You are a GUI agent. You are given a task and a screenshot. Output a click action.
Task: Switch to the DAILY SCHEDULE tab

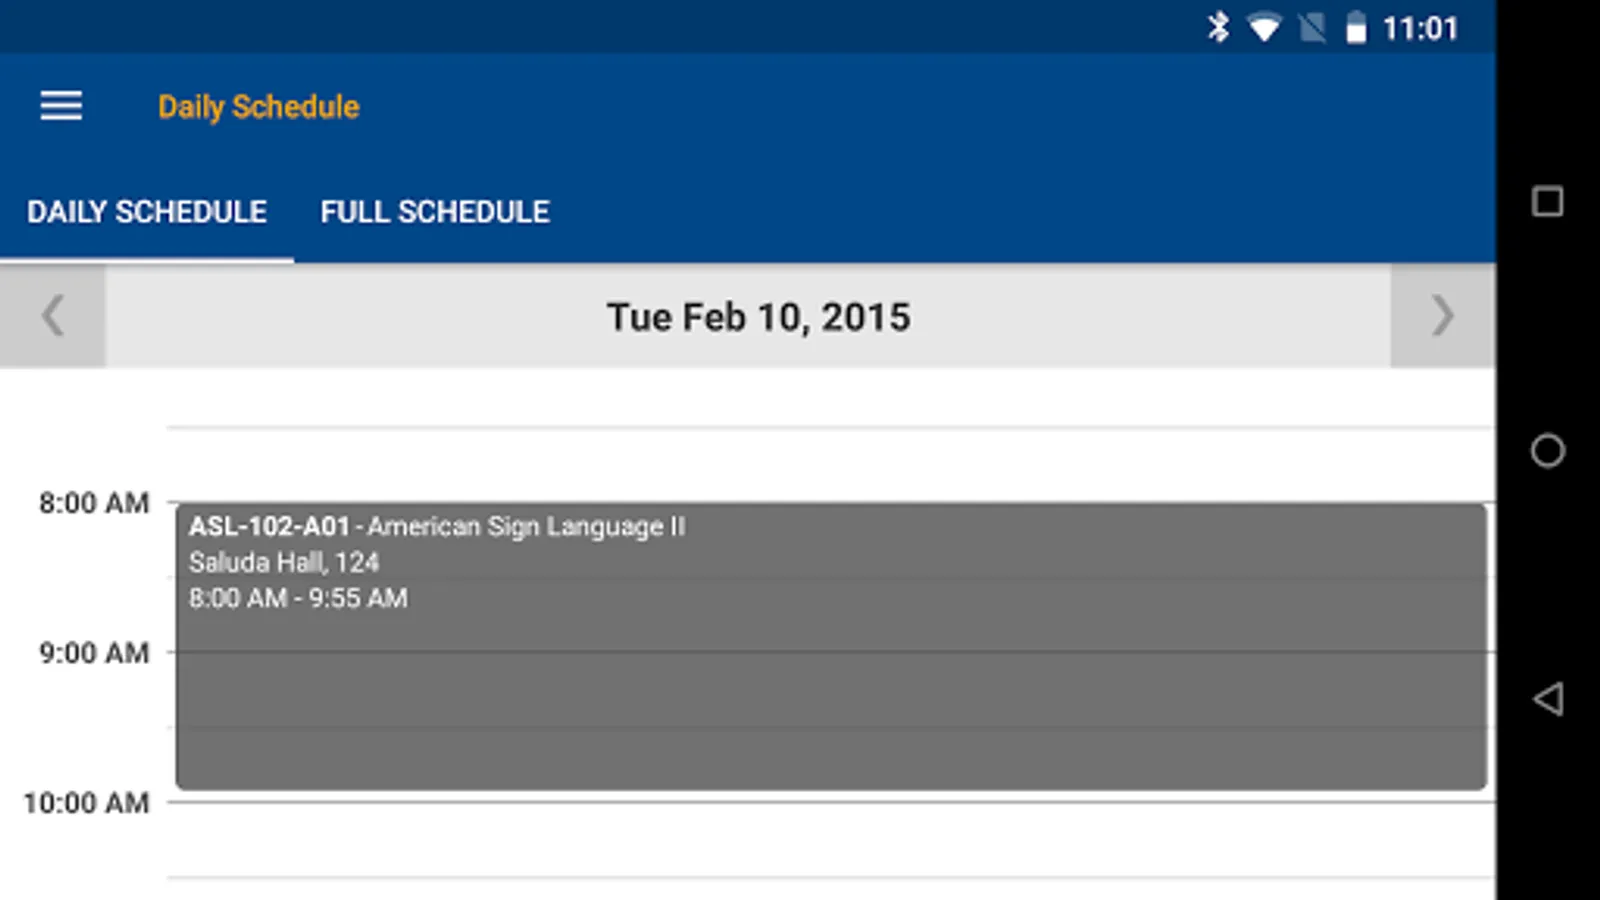coord(147,212)
